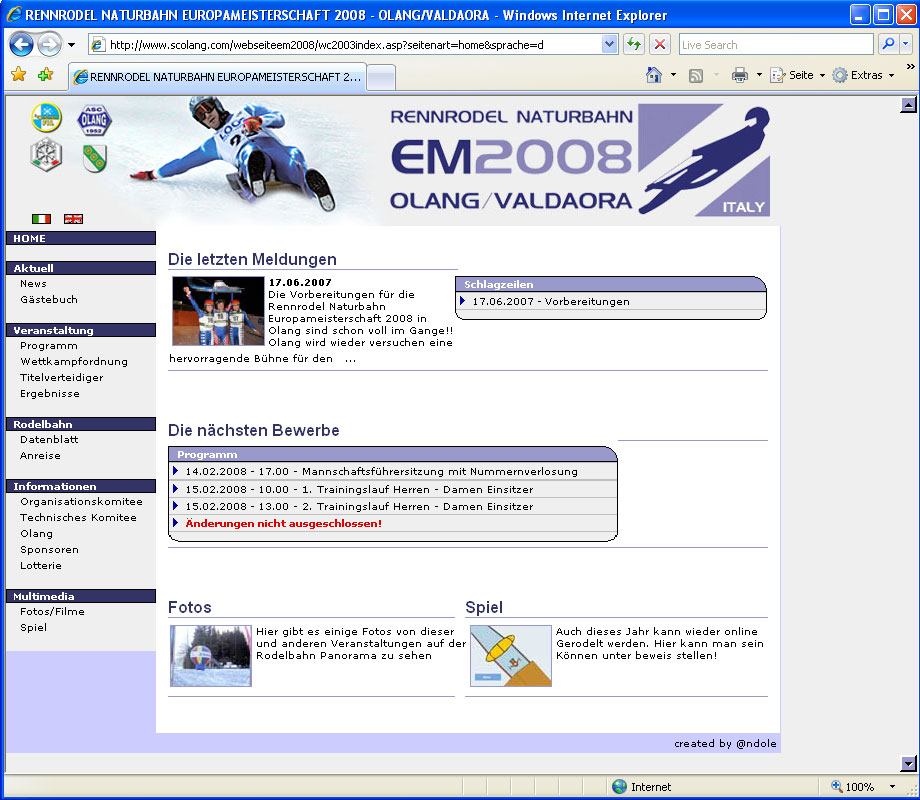Click the 100% zoom level button
920x800 pixels.
coord(852,787)
